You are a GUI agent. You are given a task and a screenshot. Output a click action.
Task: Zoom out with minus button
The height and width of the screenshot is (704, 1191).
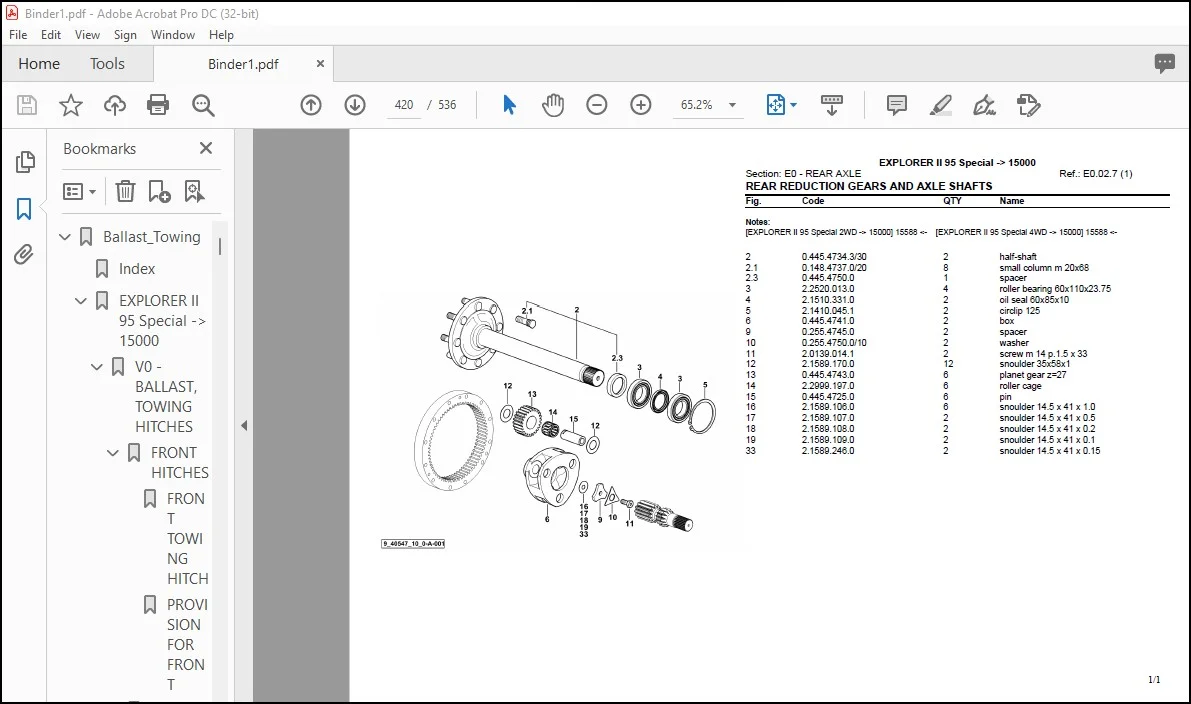pyautogui.click(x=597, y=105)
